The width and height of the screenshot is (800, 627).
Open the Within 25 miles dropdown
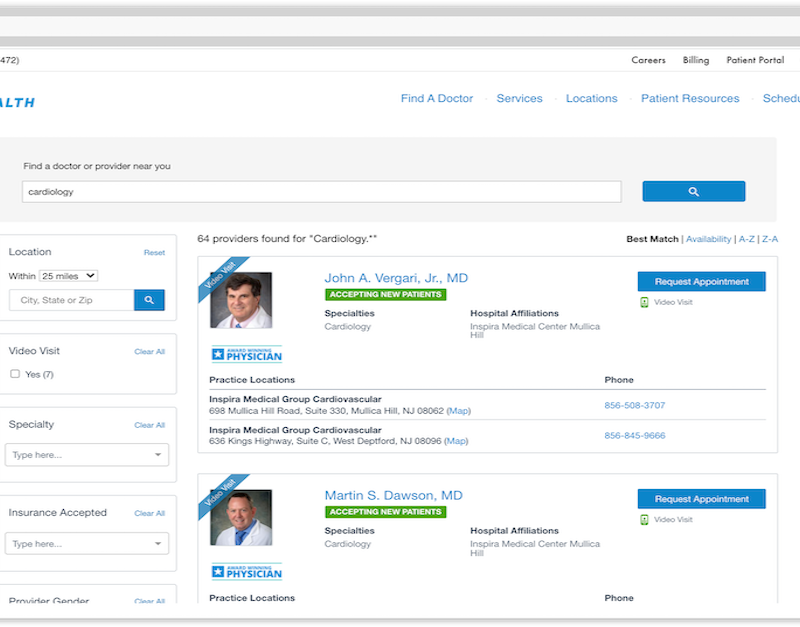click(68, 276)
